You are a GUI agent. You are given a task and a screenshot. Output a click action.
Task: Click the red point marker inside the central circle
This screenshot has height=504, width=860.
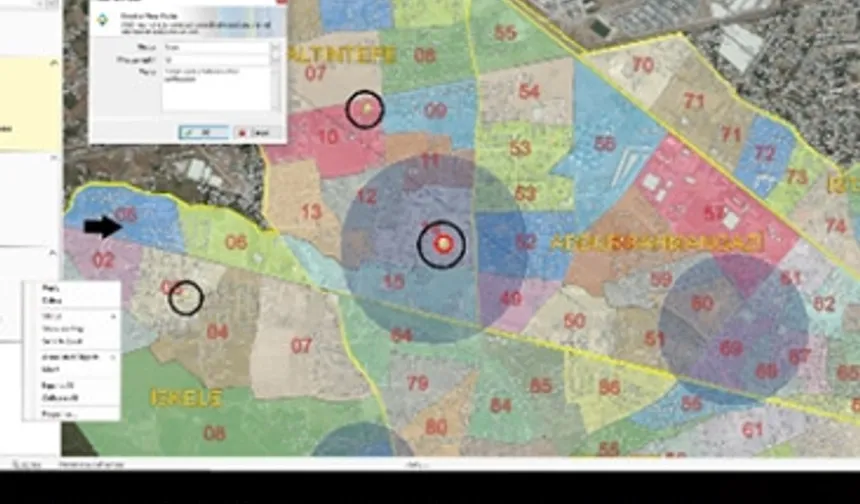[442, 243]
